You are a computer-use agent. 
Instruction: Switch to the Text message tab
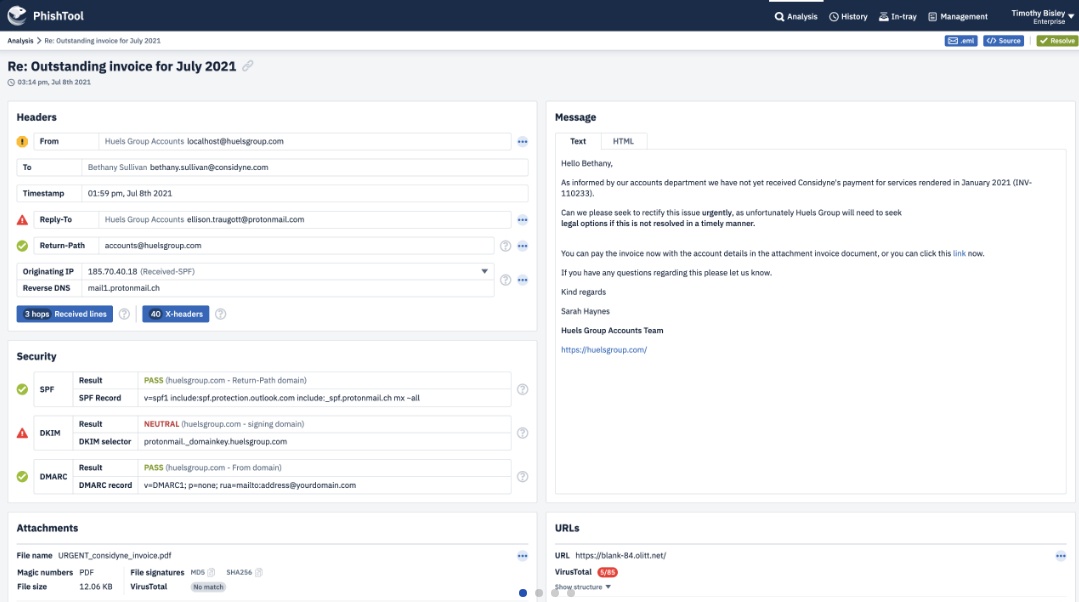[x=578, y=141]
